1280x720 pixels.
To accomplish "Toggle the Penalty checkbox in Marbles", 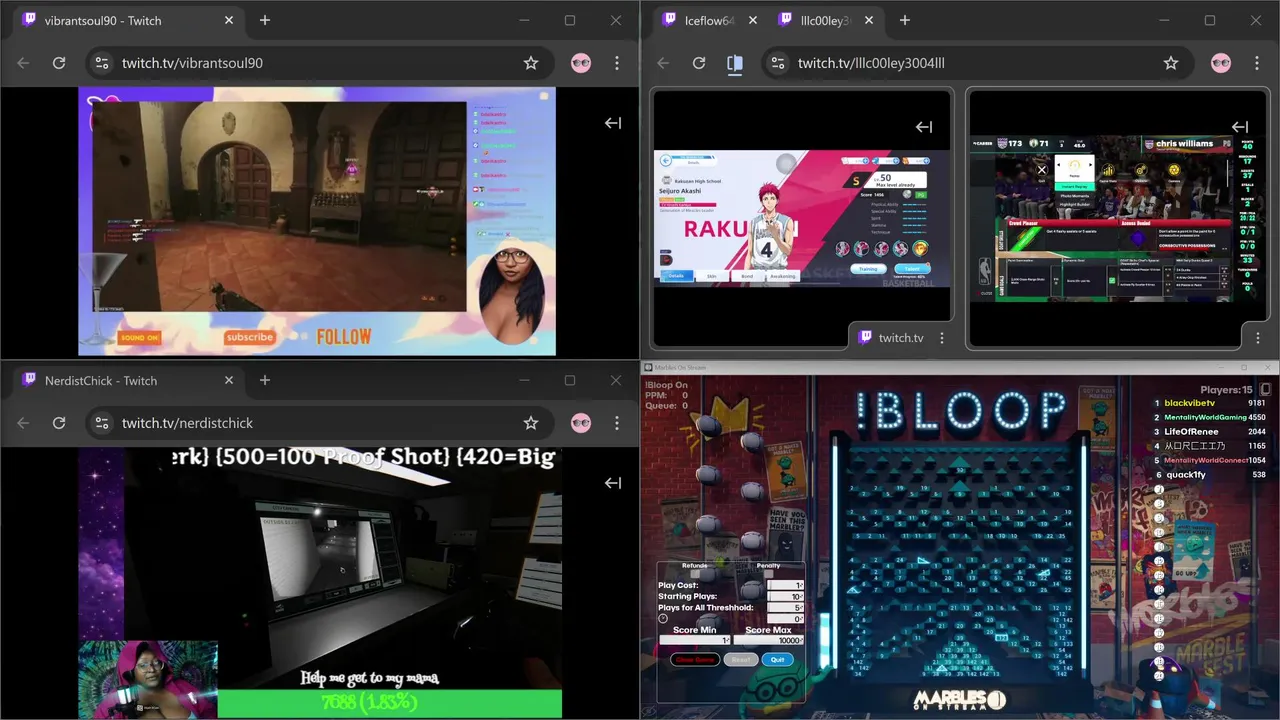I will pos(769,574).
